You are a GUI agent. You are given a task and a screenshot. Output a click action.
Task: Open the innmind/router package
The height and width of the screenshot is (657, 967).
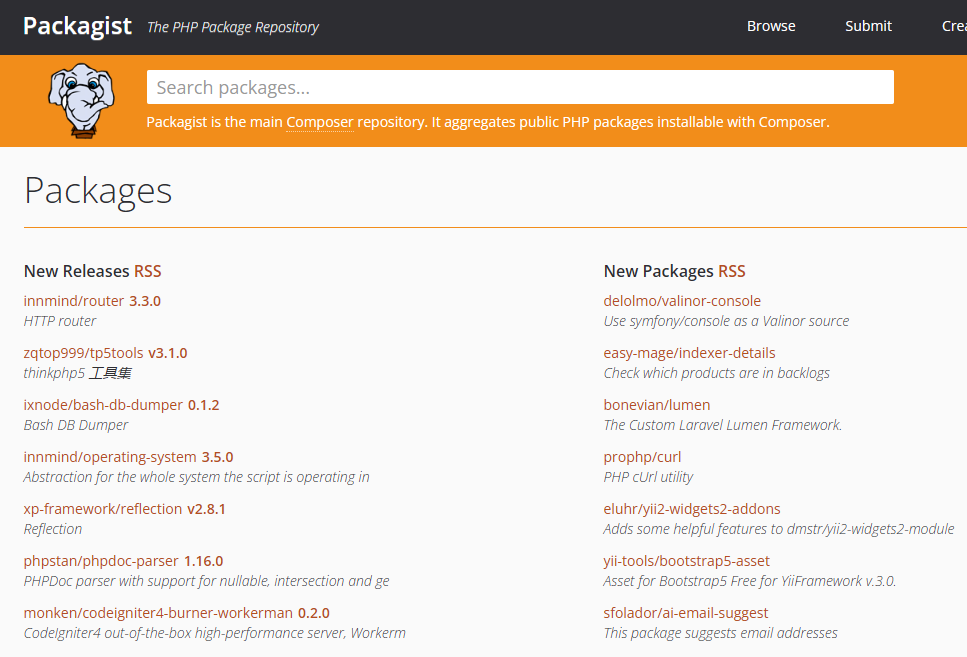(73, 301)
